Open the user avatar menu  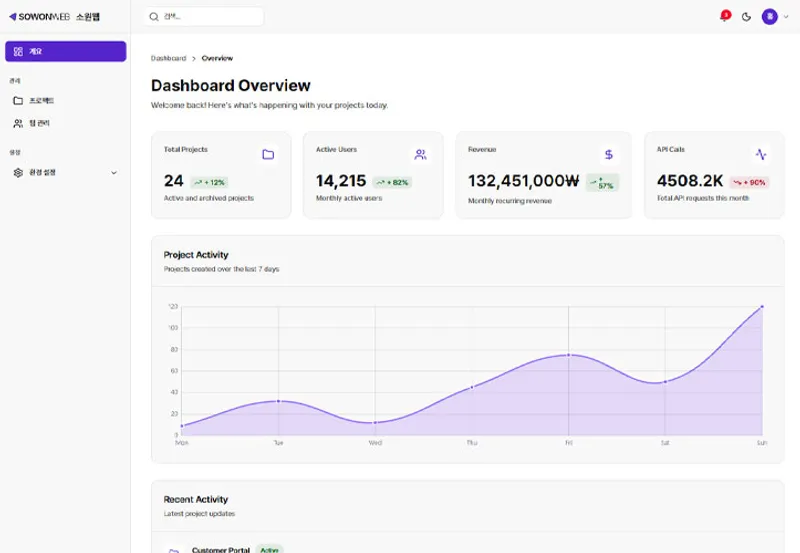point(769,17)
